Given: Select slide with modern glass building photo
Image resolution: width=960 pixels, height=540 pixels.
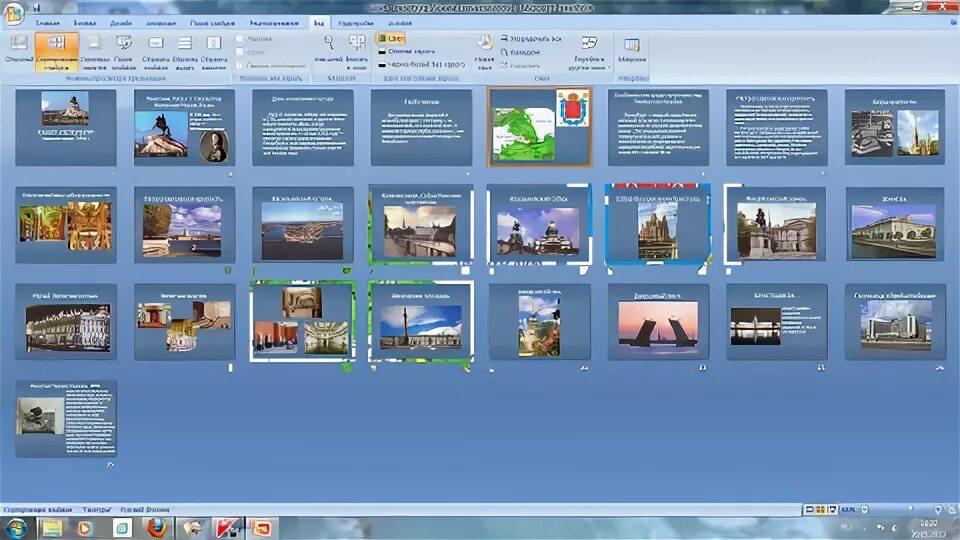Looking at the screenshot, I should click(895, 322).
